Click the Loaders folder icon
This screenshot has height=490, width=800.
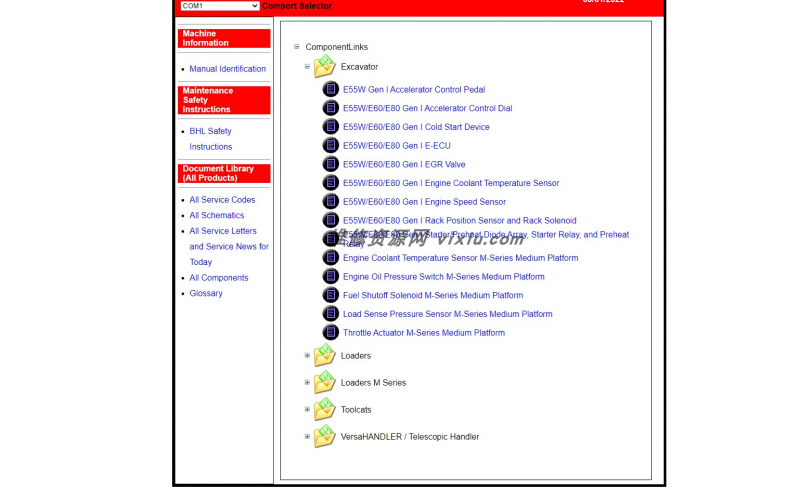click(325, 355)
